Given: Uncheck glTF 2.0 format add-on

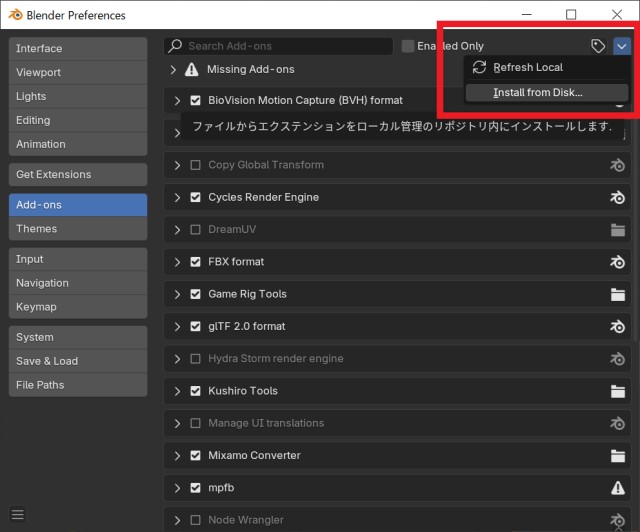Looking at the screenshot, I should click(196, 326).
